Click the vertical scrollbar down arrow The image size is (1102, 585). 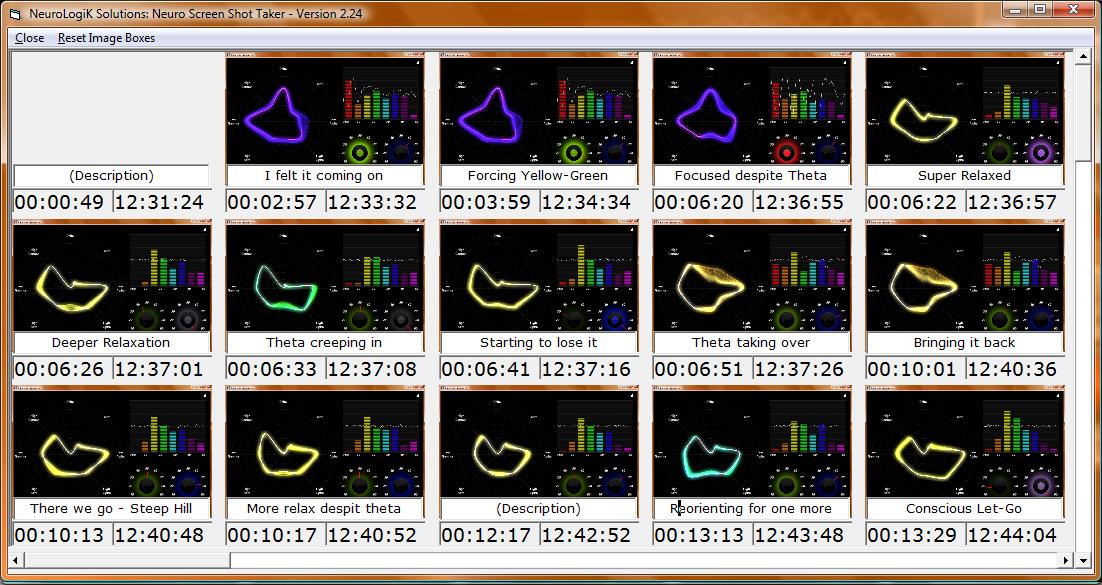(1082, 540)
